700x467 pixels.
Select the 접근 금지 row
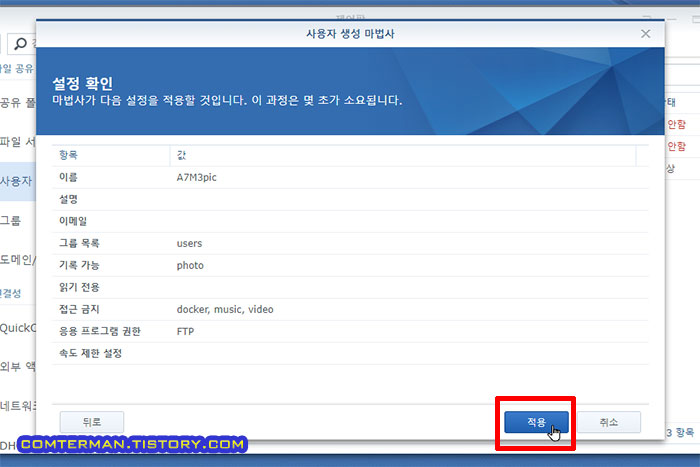pos(350,309)
